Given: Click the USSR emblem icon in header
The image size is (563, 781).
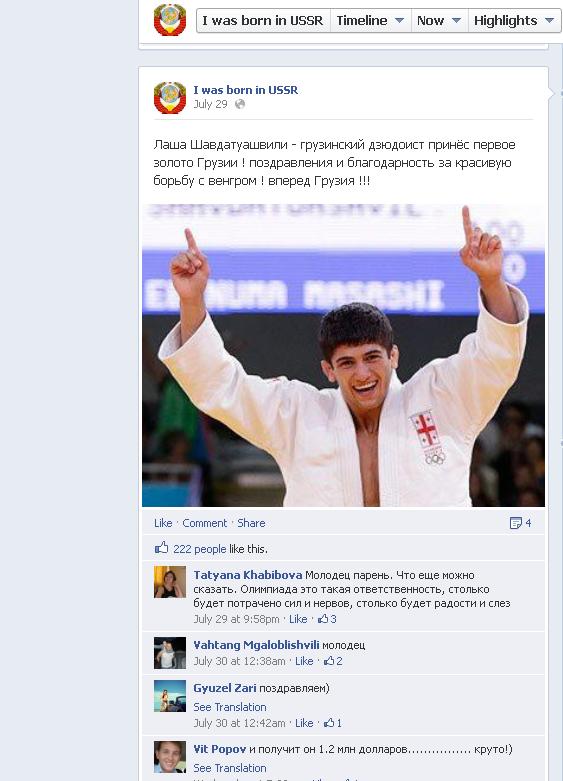Looking at the screenshot, I should 170,20.
